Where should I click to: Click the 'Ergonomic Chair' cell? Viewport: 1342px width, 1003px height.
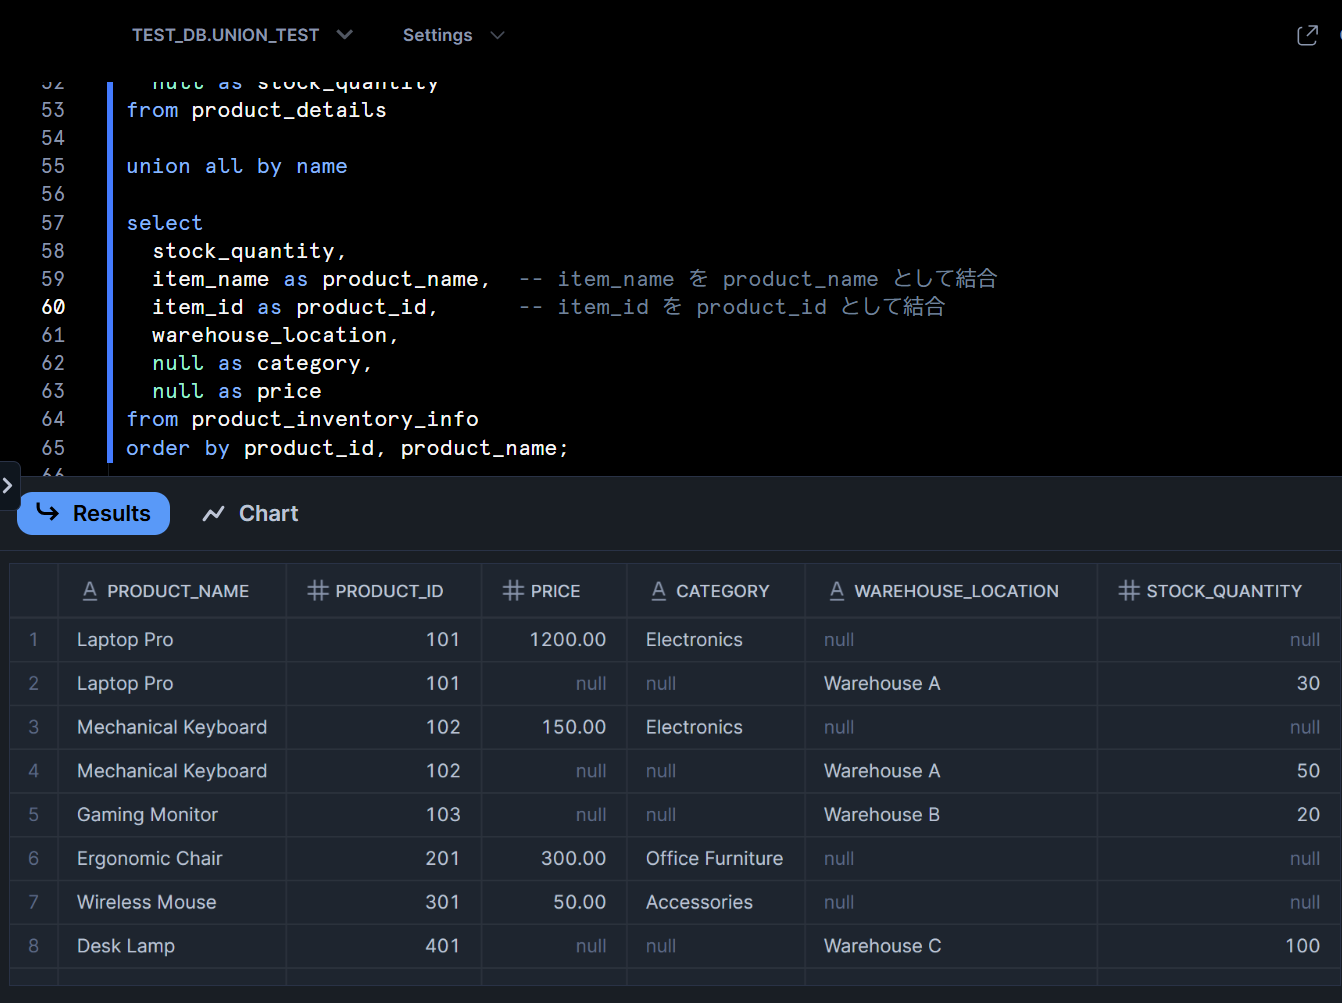172,858
